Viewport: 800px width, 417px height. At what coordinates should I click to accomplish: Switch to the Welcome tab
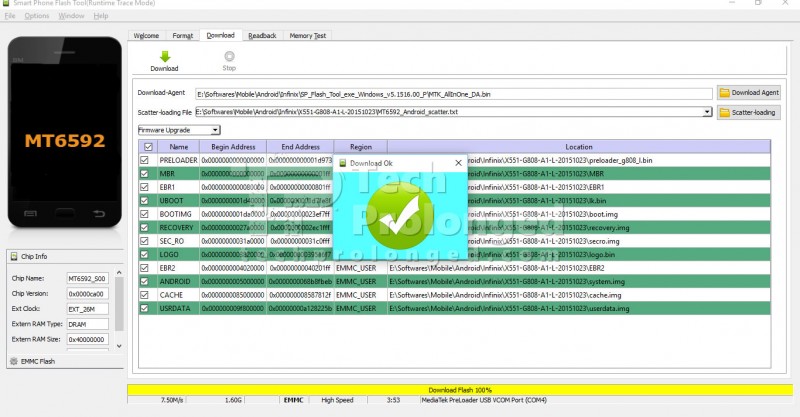(146, 36)
